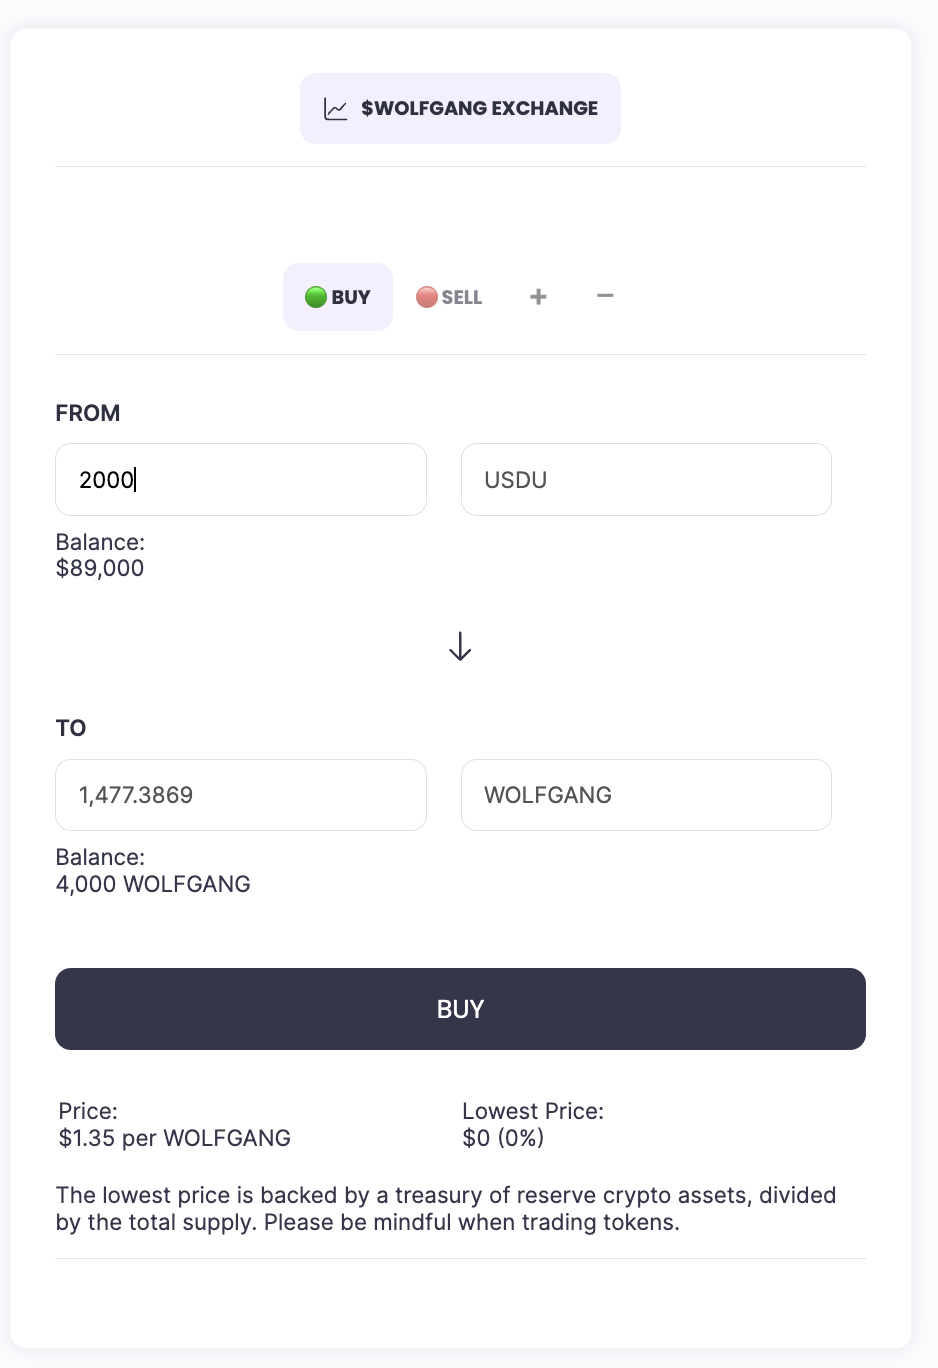Select the minus icon tab
Image resolution: width=938 pixels, height=1368 pixels.
tap(605, 296)
